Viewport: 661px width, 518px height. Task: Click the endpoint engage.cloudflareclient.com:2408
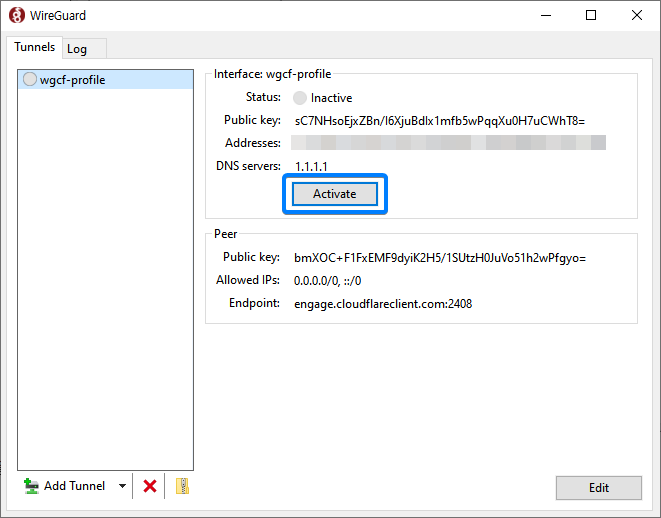coord(383,304)
